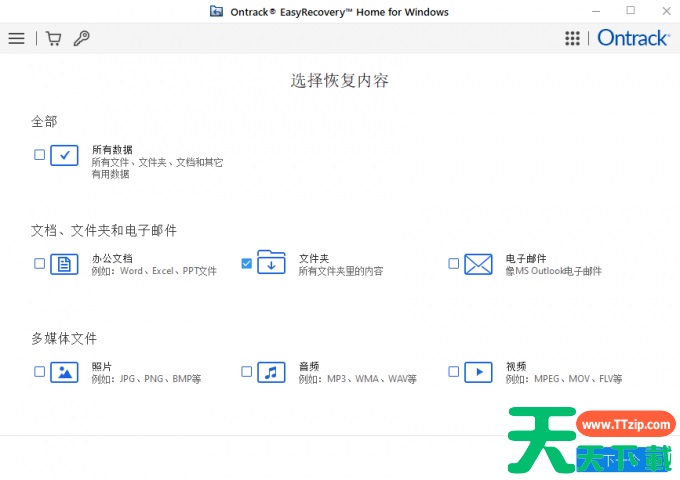680x480 pixels.
Task: Enable the 所有数据 checkbox
Action: (x=39, y=154)
